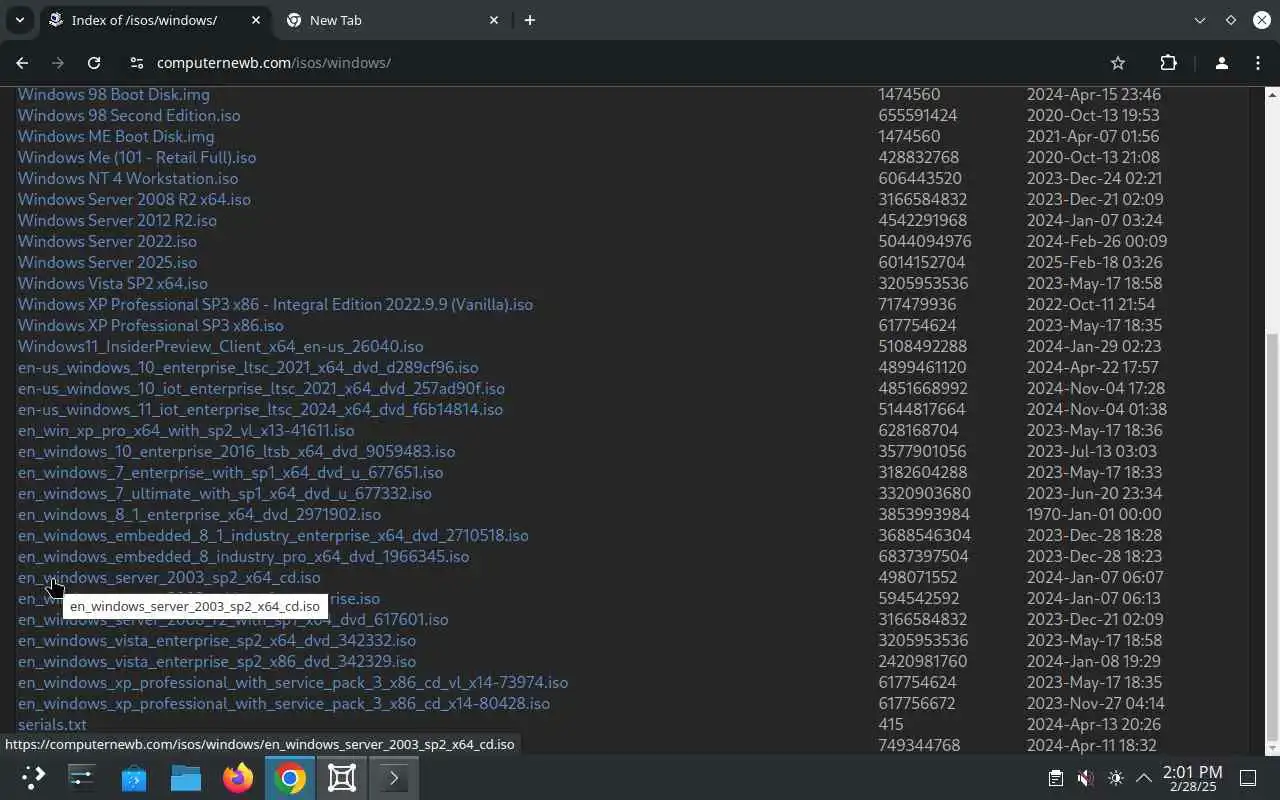Close the Index of /isos/windows/ tab

(x=255, y=20)
